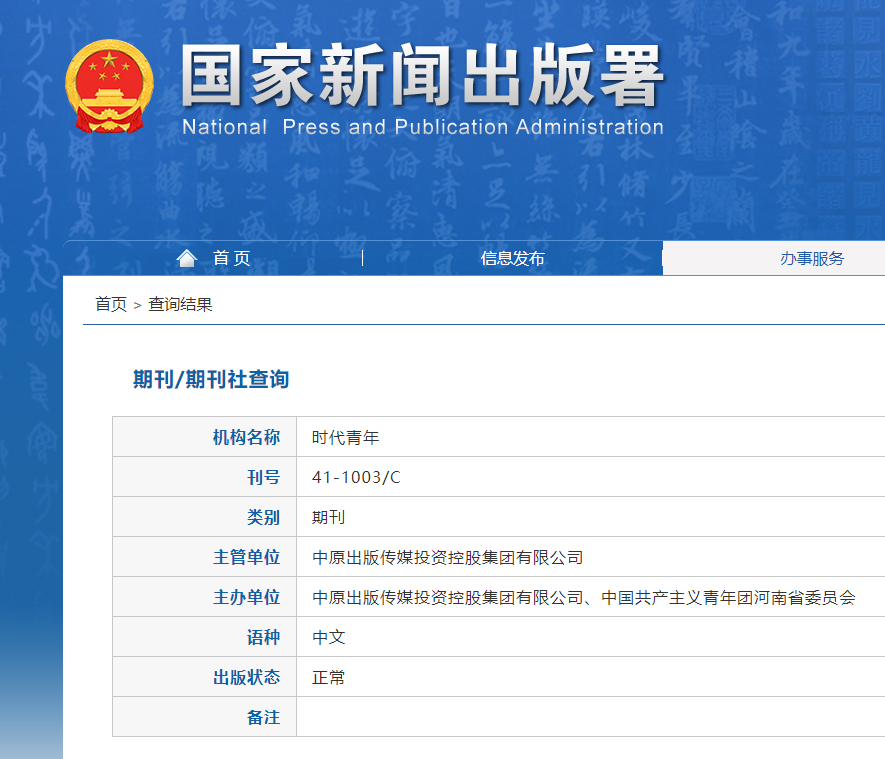Select the 机构名称 label cell
This screenshot has width=885, height=759.
(x=204, y=437)
